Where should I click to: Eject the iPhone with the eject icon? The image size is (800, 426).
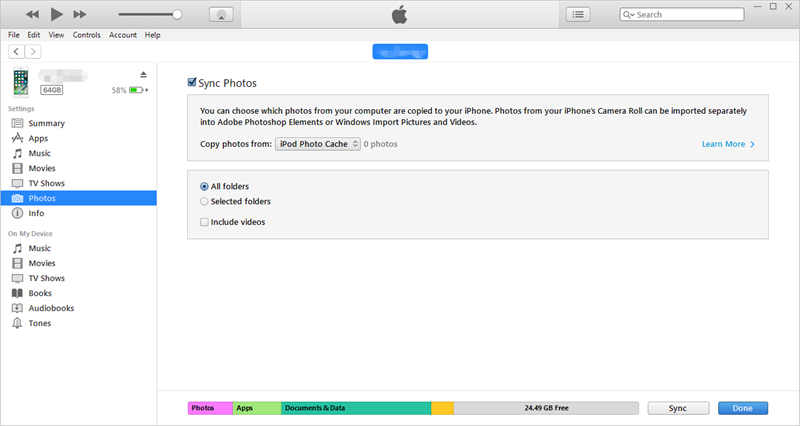(143, 74)
